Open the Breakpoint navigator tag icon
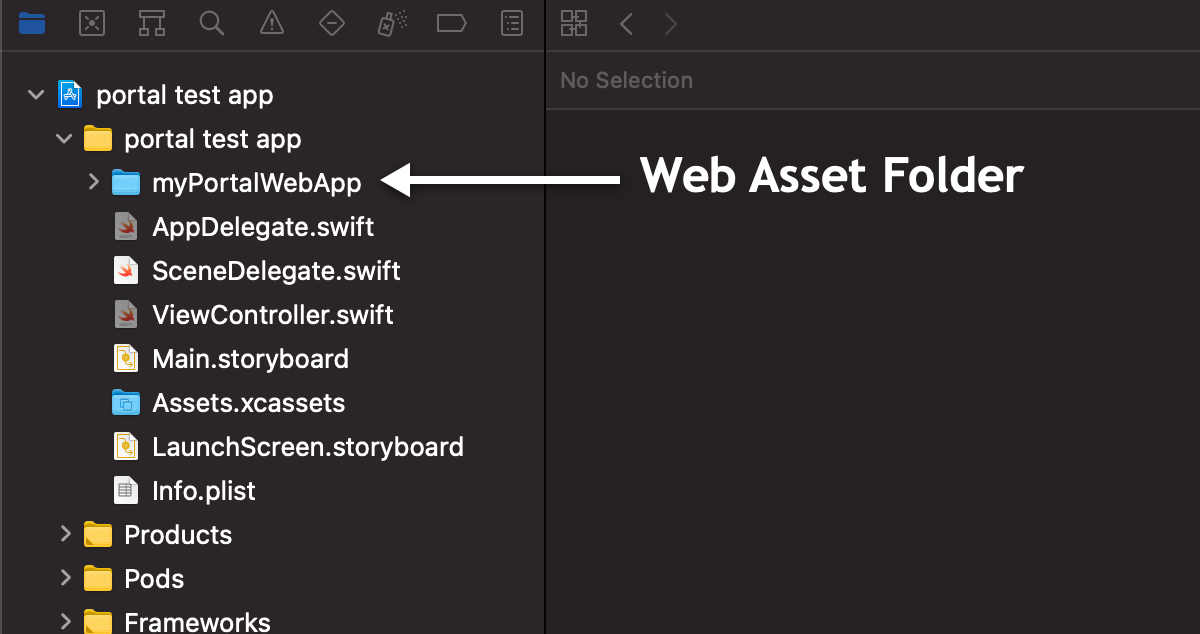The image size is (1200, 634). click(x=451, y=23)
